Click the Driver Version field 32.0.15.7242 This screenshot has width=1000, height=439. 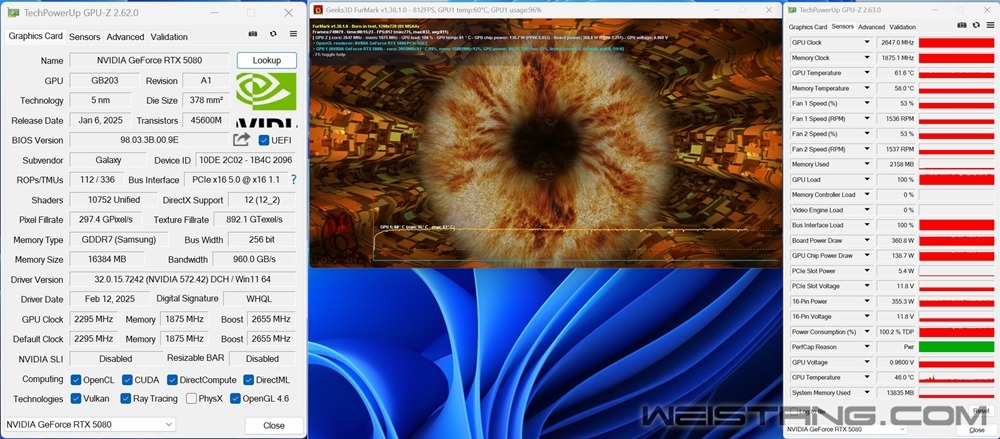(x=182, y=279)
